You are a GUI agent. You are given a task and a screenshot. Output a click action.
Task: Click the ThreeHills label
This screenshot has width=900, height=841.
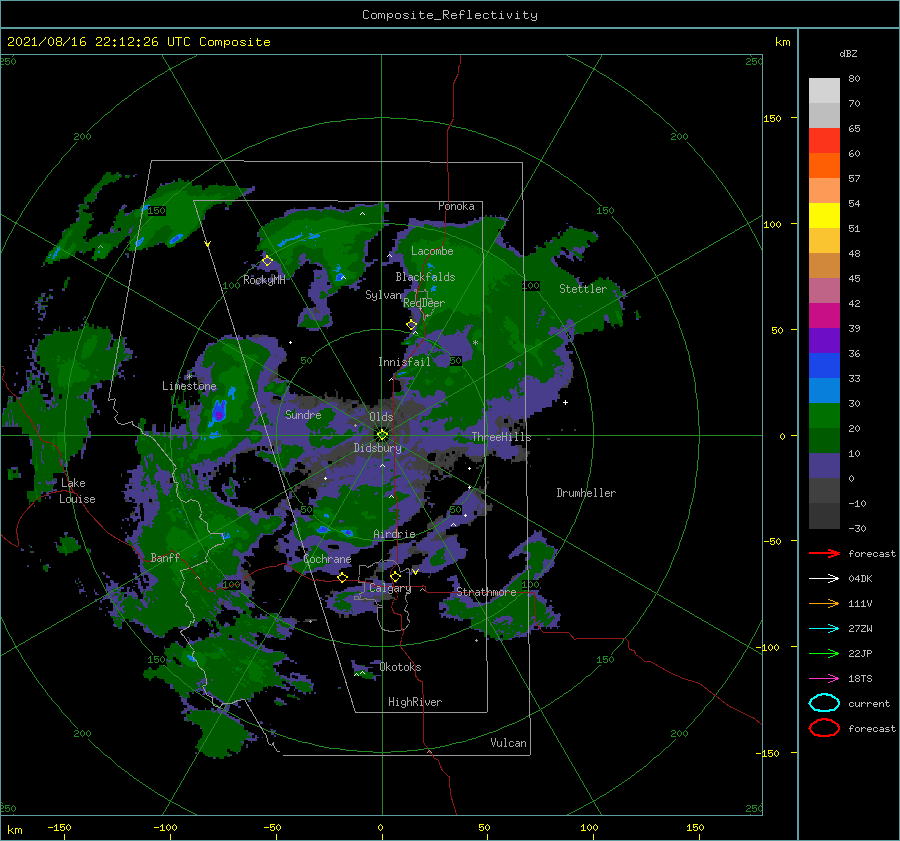tap(502, 437)
